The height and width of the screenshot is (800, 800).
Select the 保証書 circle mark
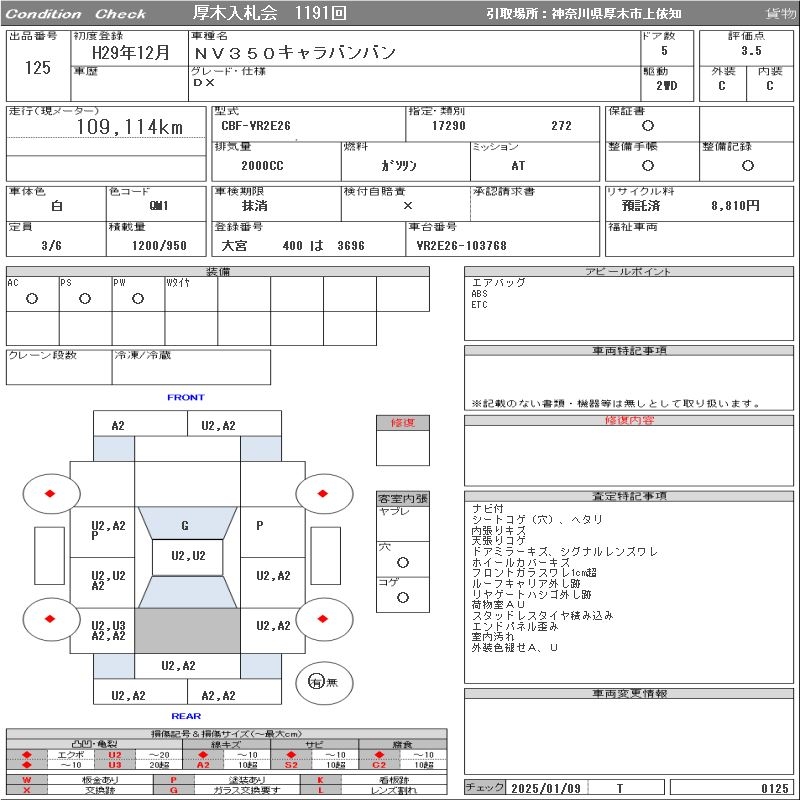[647, 126]
